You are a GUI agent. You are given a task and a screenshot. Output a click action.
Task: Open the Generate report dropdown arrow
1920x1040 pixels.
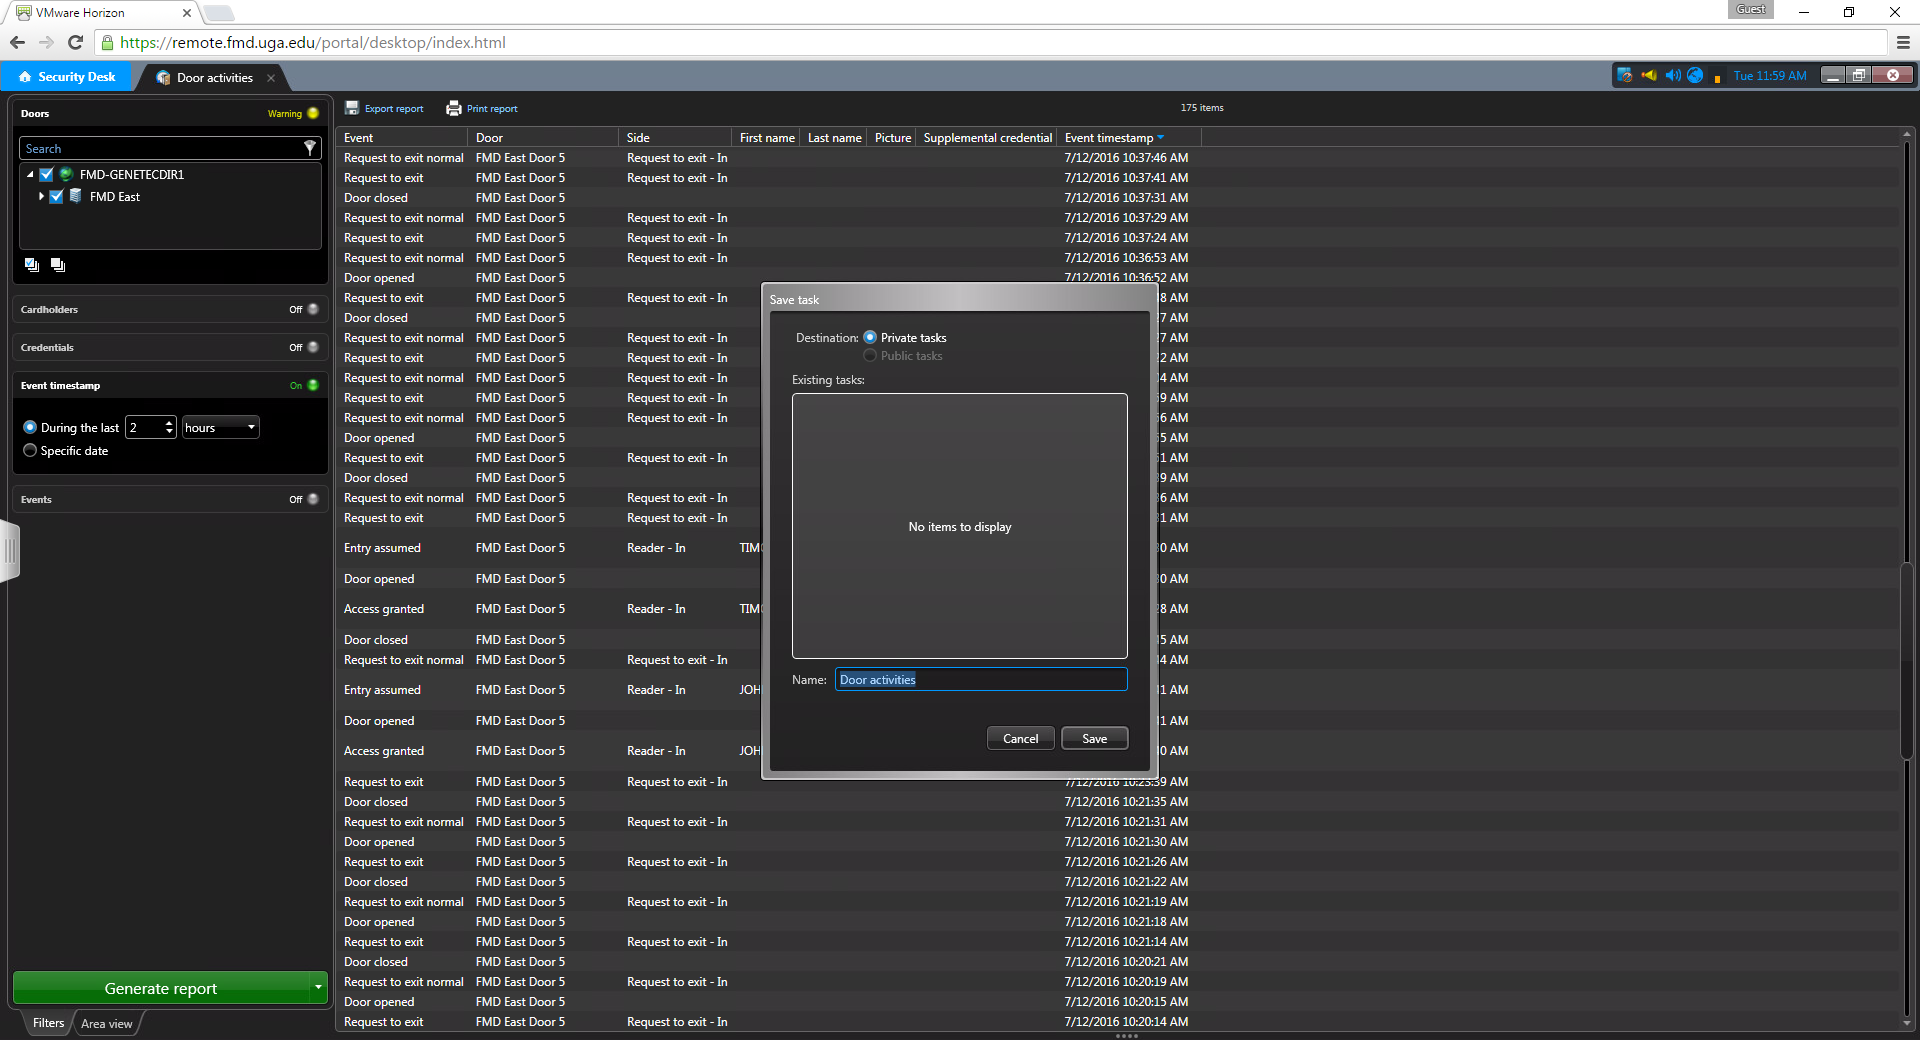click(x=318, y=988)
